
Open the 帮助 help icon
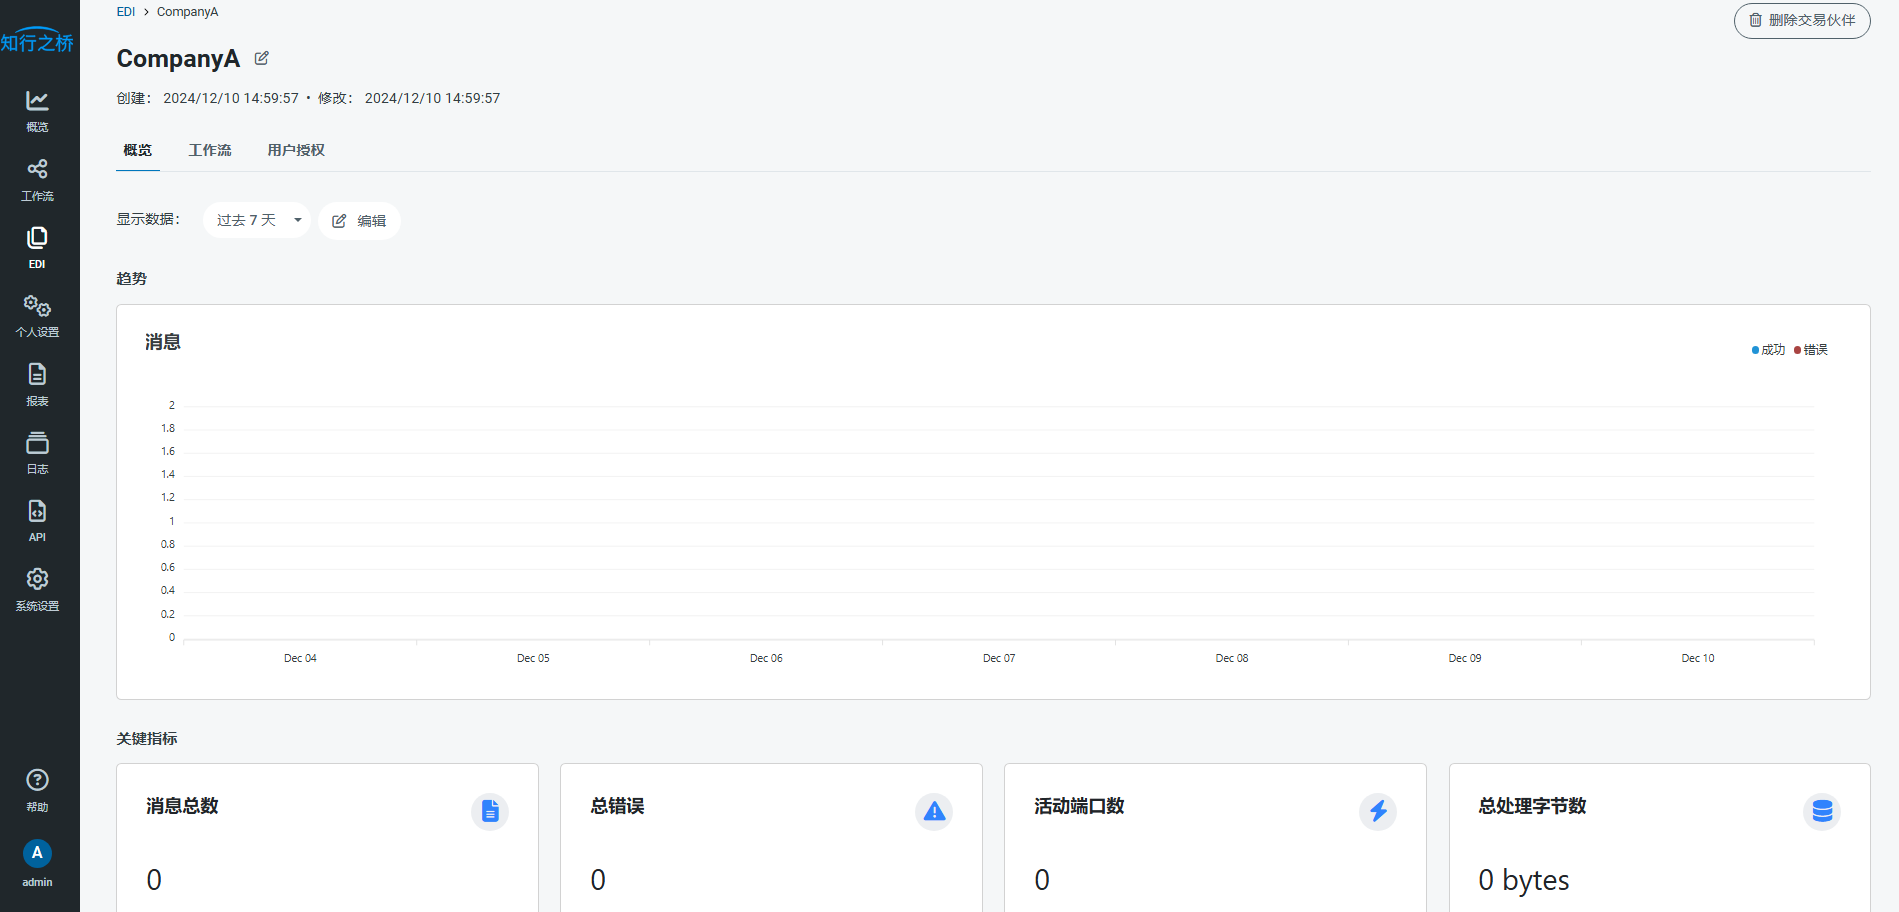[x=37, y=790]
